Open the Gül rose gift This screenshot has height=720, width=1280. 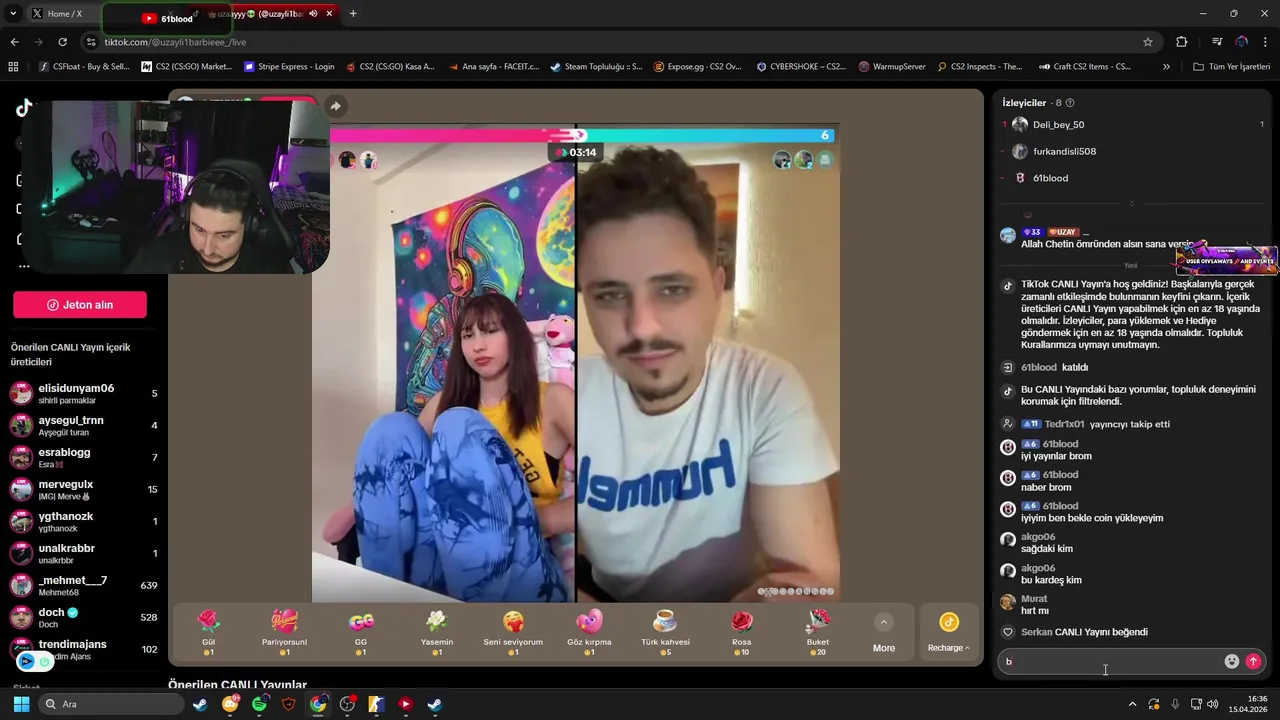208,632
